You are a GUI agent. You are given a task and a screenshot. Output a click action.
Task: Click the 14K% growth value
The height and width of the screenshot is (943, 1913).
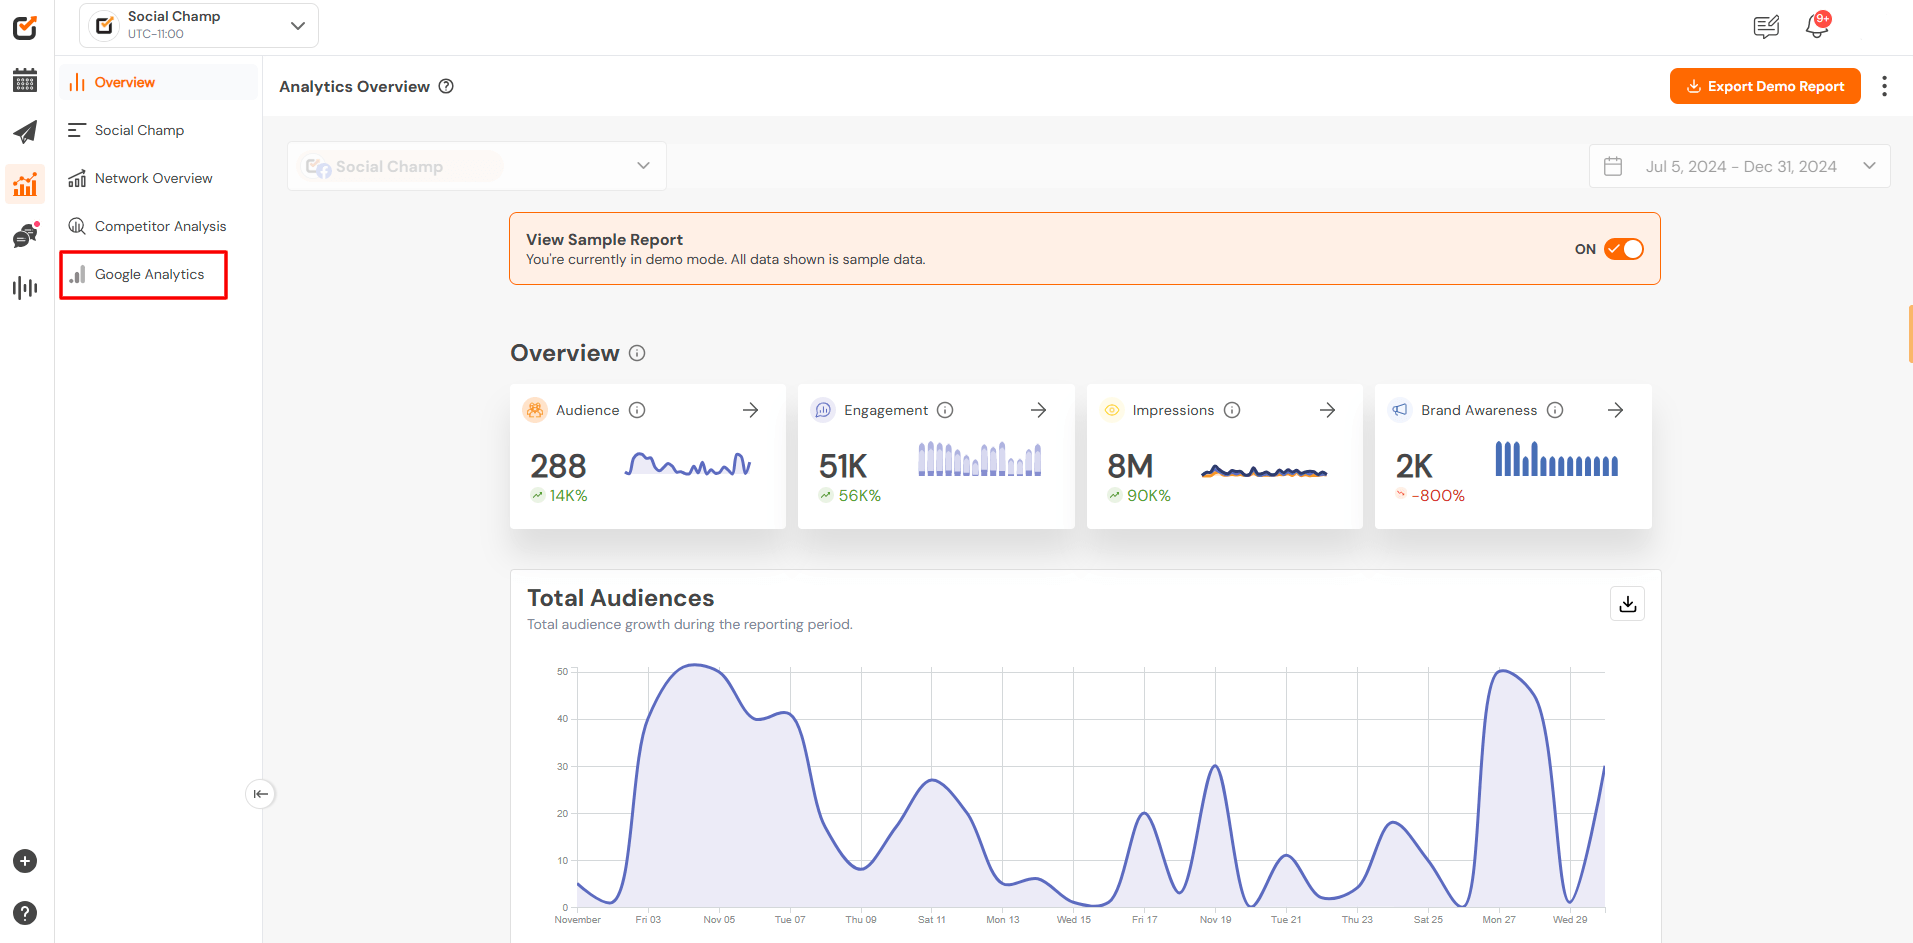tap(569, 496)
